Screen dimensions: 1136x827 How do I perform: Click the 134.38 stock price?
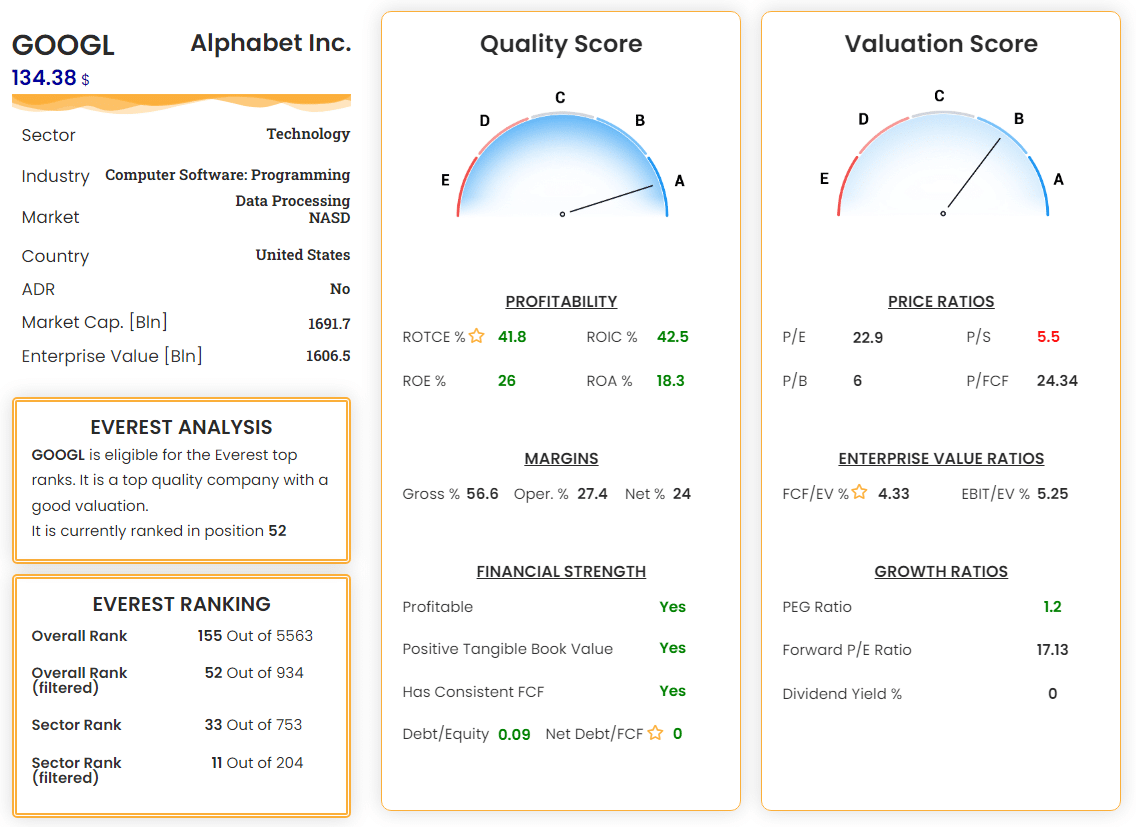point(44,78)
